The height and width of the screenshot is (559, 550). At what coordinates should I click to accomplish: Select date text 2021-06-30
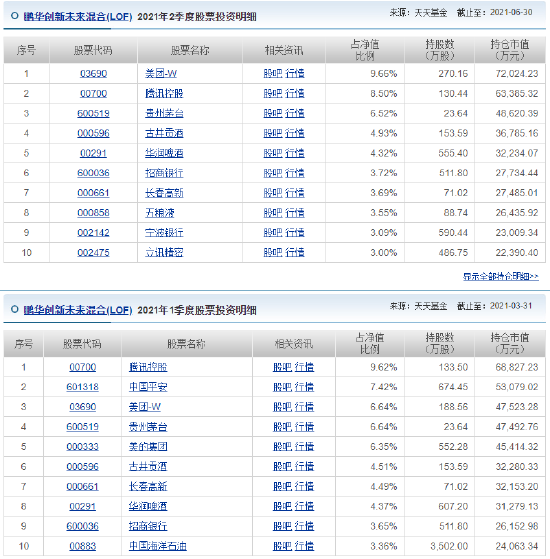[511, 12]
